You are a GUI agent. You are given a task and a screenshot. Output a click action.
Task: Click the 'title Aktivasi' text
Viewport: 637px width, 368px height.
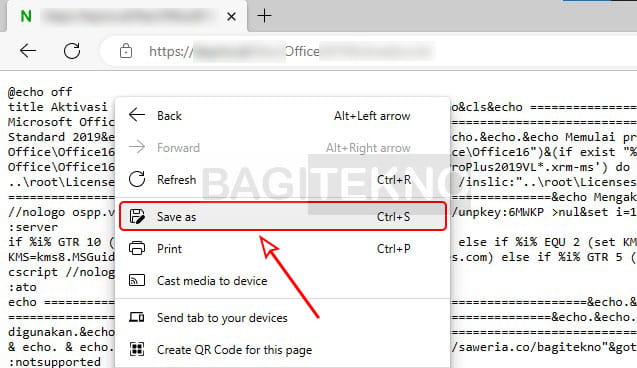58,107
